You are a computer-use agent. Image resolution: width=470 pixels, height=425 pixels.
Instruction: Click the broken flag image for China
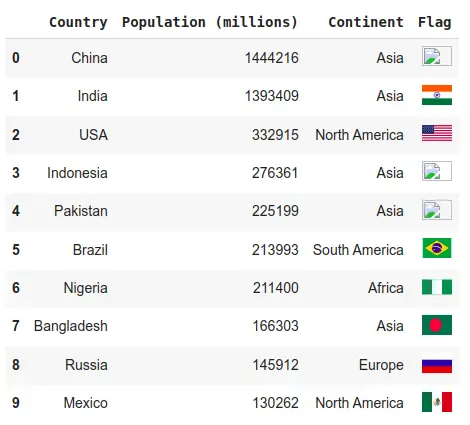pyautogui.click(x=437, y=56)
